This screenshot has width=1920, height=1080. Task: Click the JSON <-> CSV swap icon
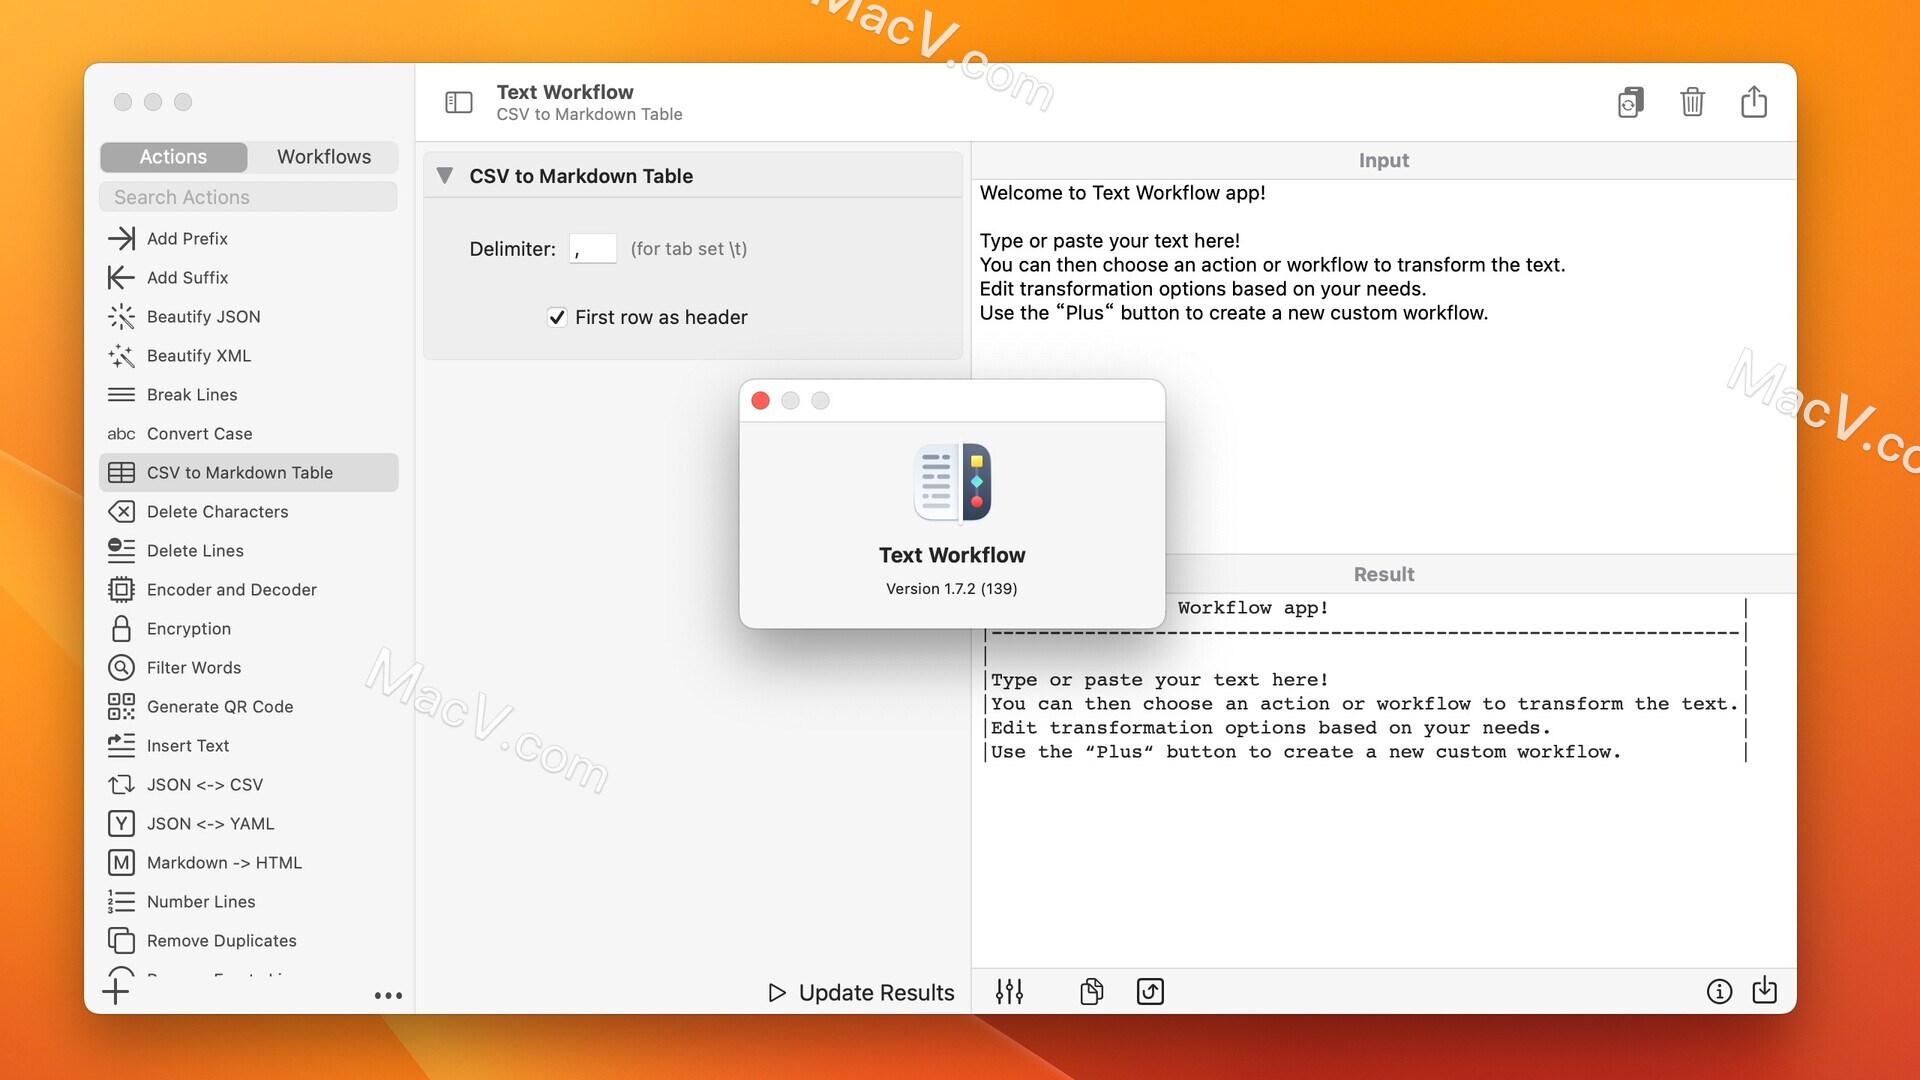tap(121, 784)
